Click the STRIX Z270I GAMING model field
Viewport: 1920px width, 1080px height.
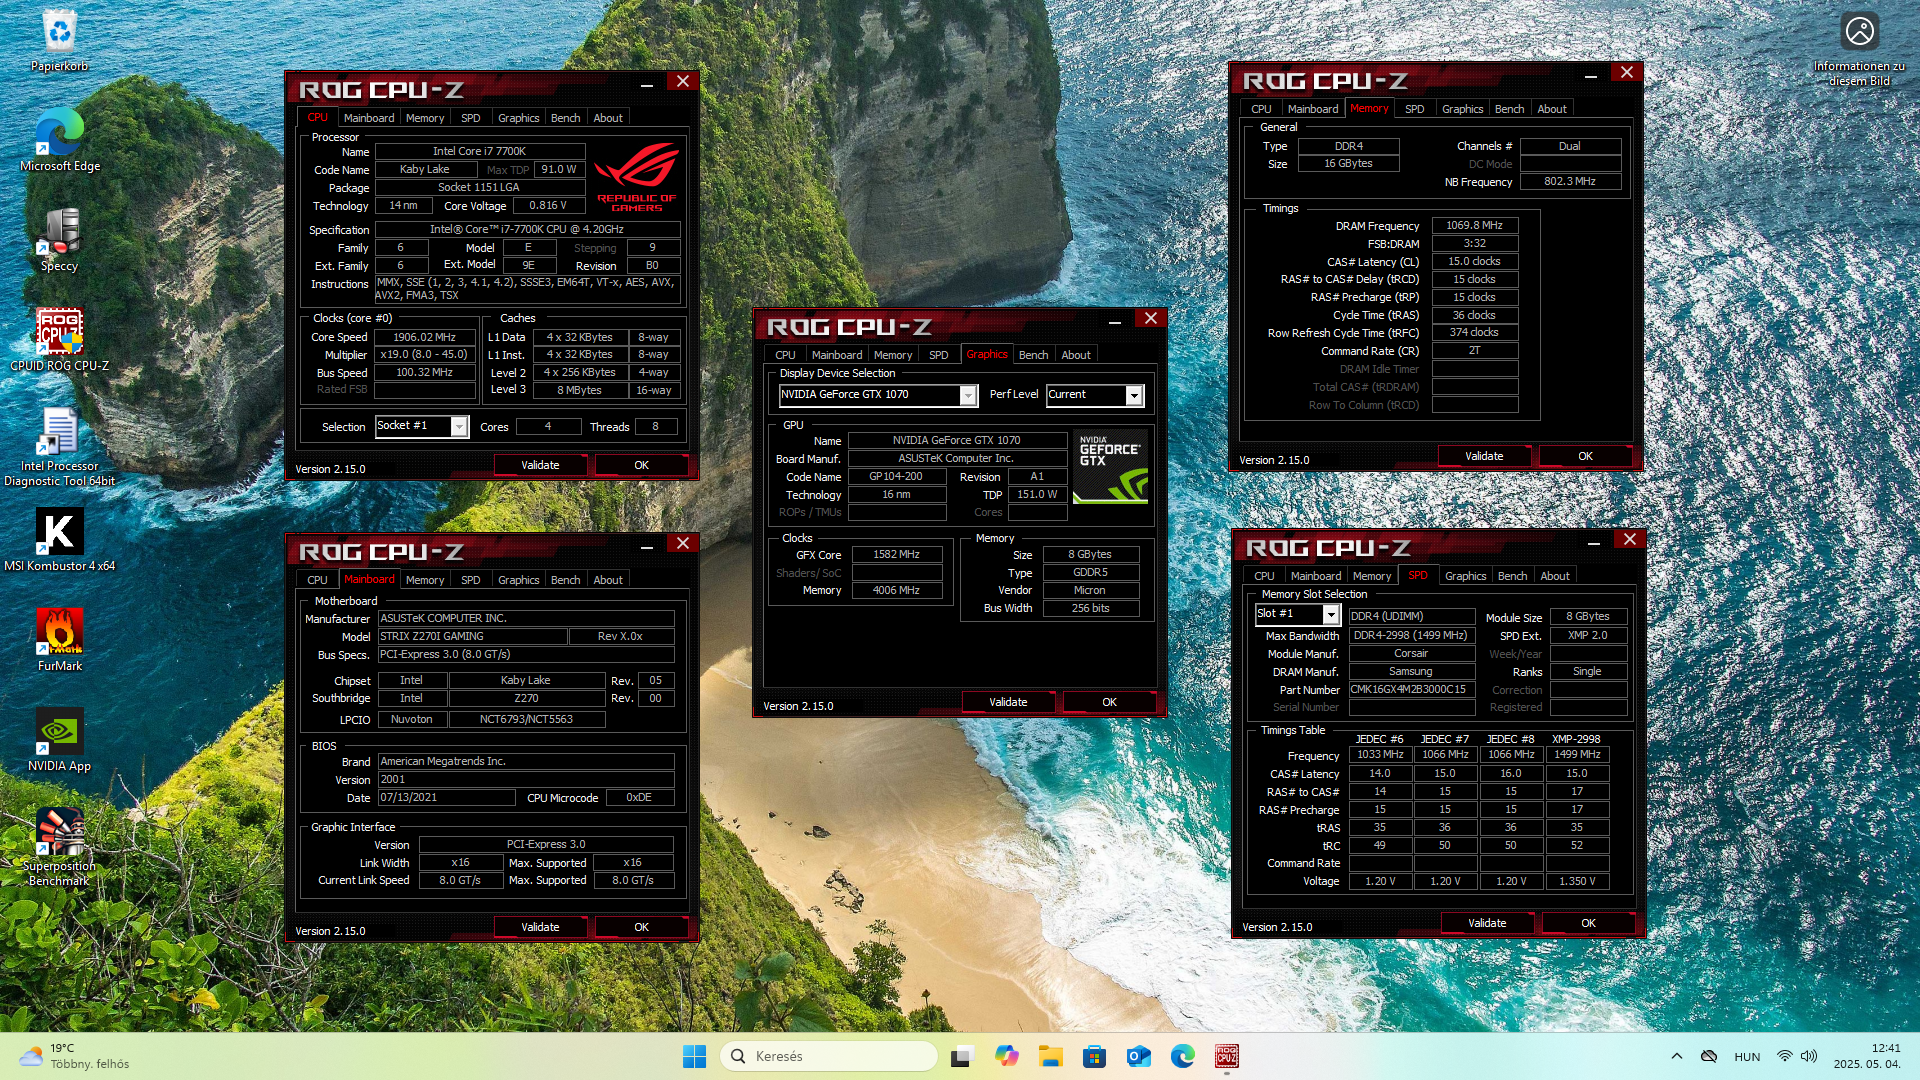pos(472,636)
